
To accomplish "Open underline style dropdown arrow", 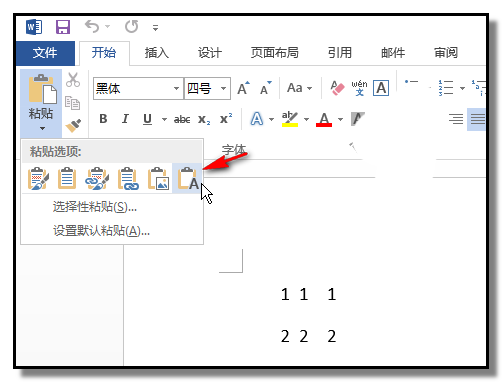I will coord(164,119).
